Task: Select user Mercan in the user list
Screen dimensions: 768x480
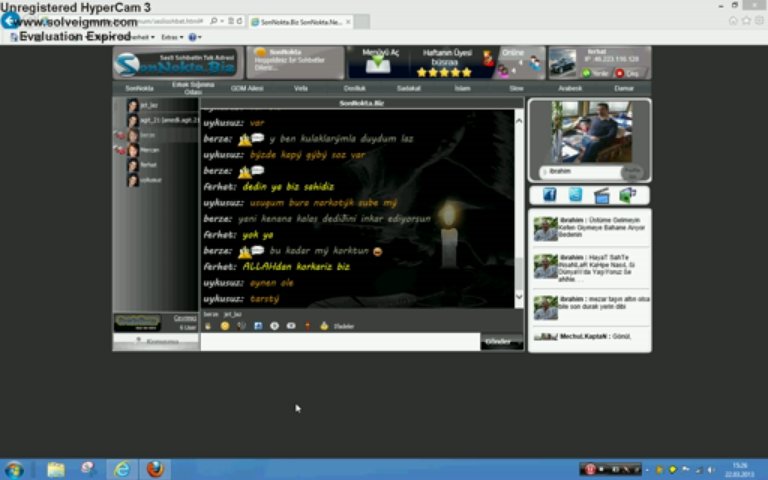Action: click(149, 150)
